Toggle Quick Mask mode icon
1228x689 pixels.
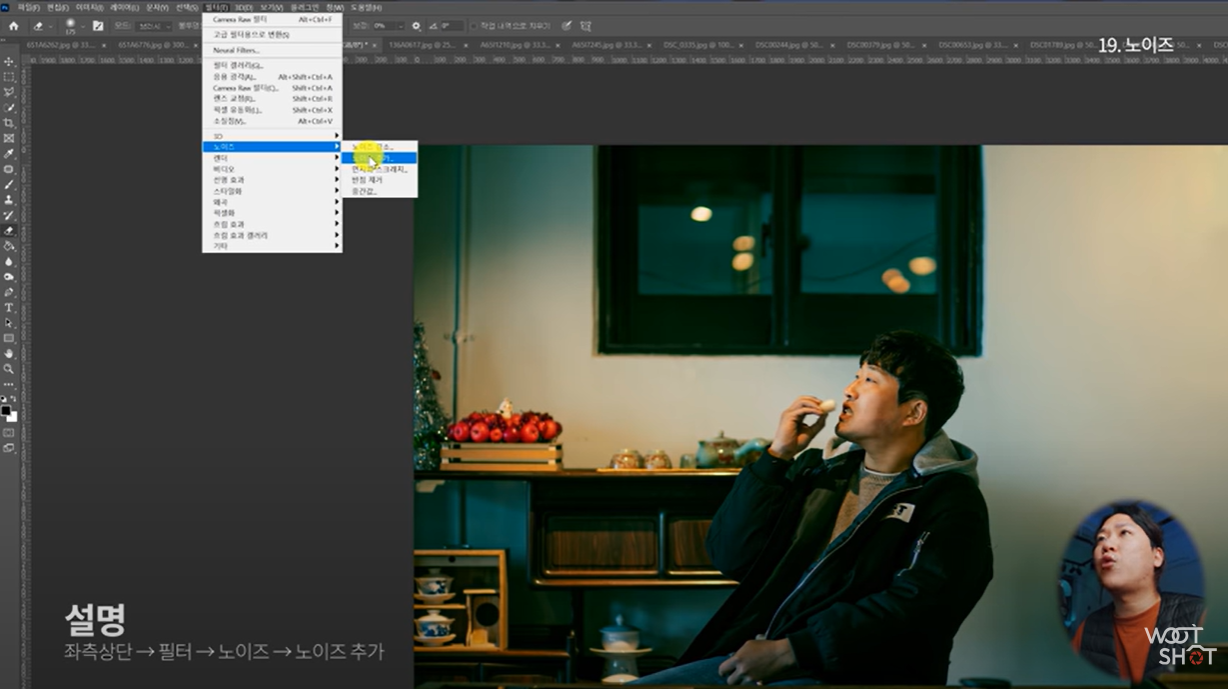point(9,432)
